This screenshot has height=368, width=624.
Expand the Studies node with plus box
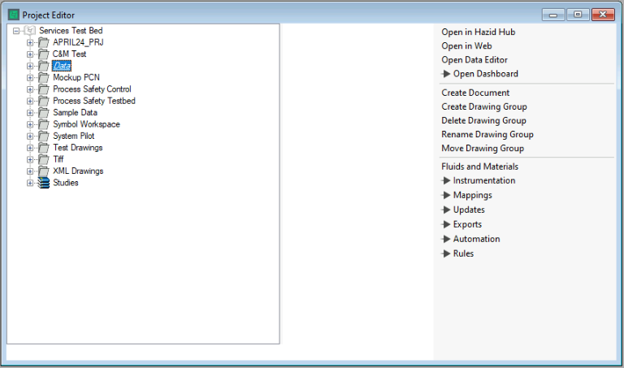point(30,183)
